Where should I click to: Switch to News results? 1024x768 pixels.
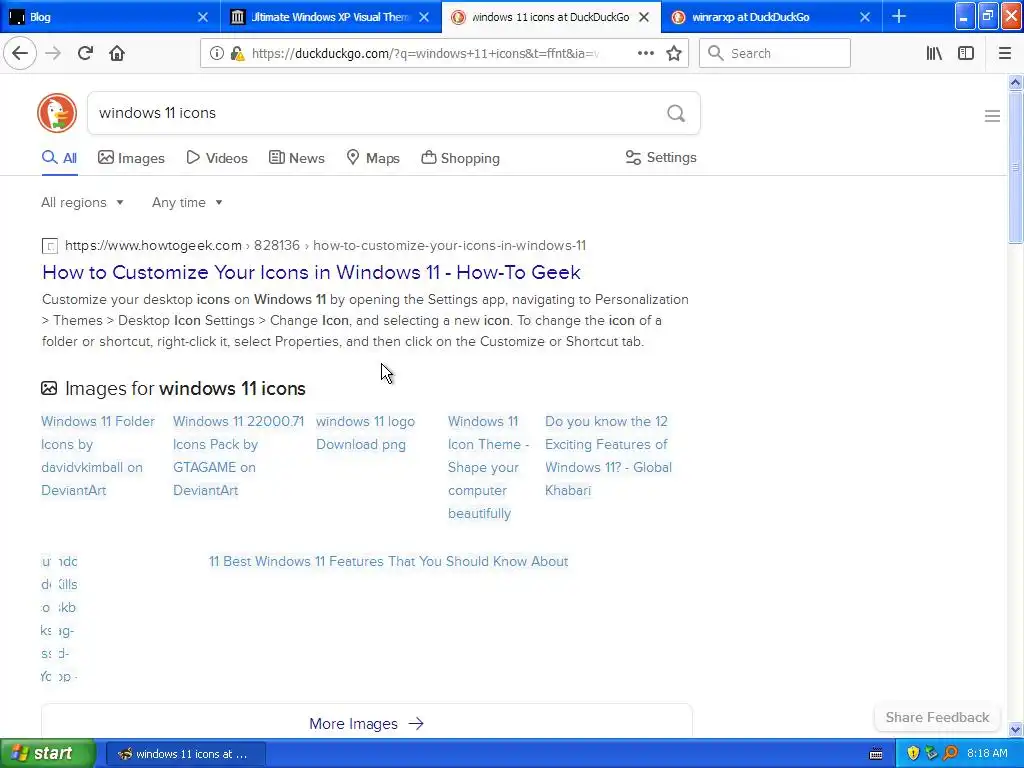coord(296,158)
